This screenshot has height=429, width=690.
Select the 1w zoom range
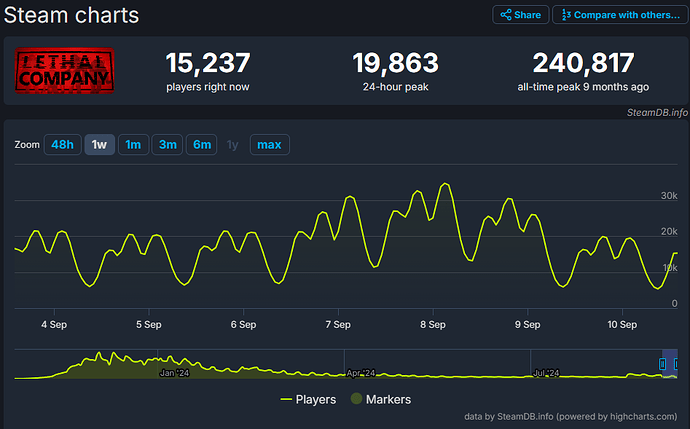pos(99,144)
